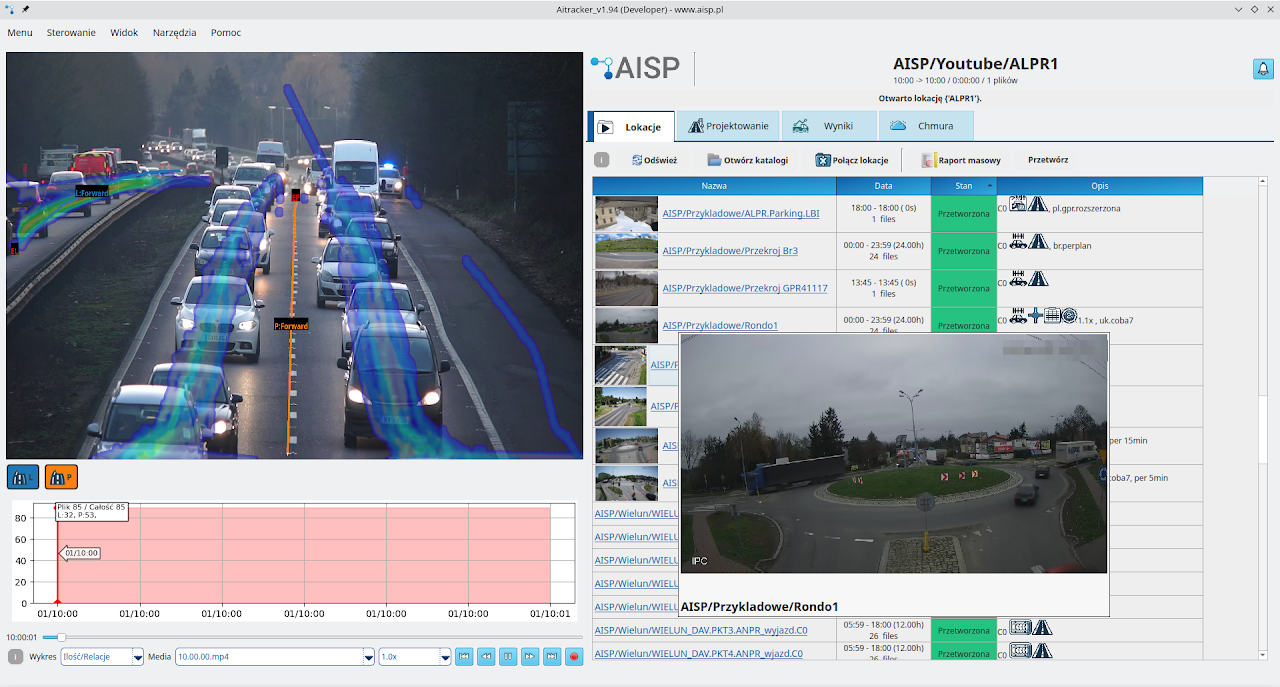This screenshot has height=687, width=1280.
Task: Click the ANPR plate icon in PKT3.ANPR_wyjazd row
Action: [1020, 627]
